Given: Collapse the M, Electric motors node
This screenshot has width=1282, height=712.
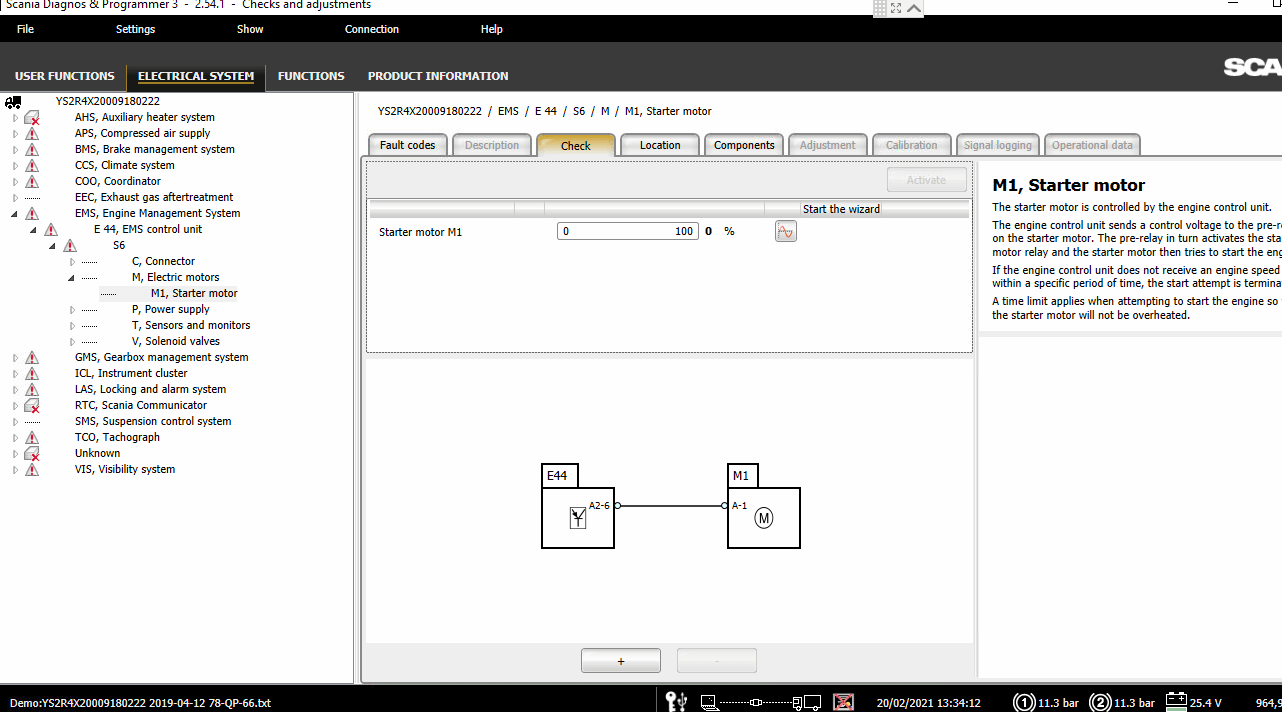Looking at the screenshot, I should (72, 278).
